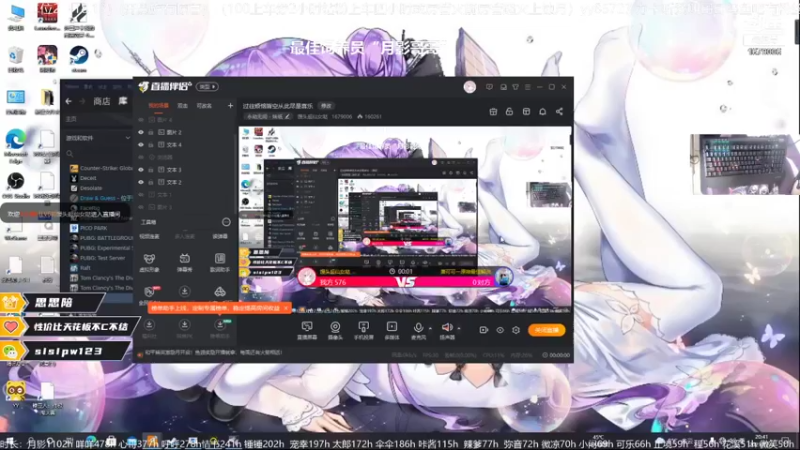Click the pencil edit icon beside category label
Image resolution: width=800 pixels, height=450 pixels.
coord(288,117)
